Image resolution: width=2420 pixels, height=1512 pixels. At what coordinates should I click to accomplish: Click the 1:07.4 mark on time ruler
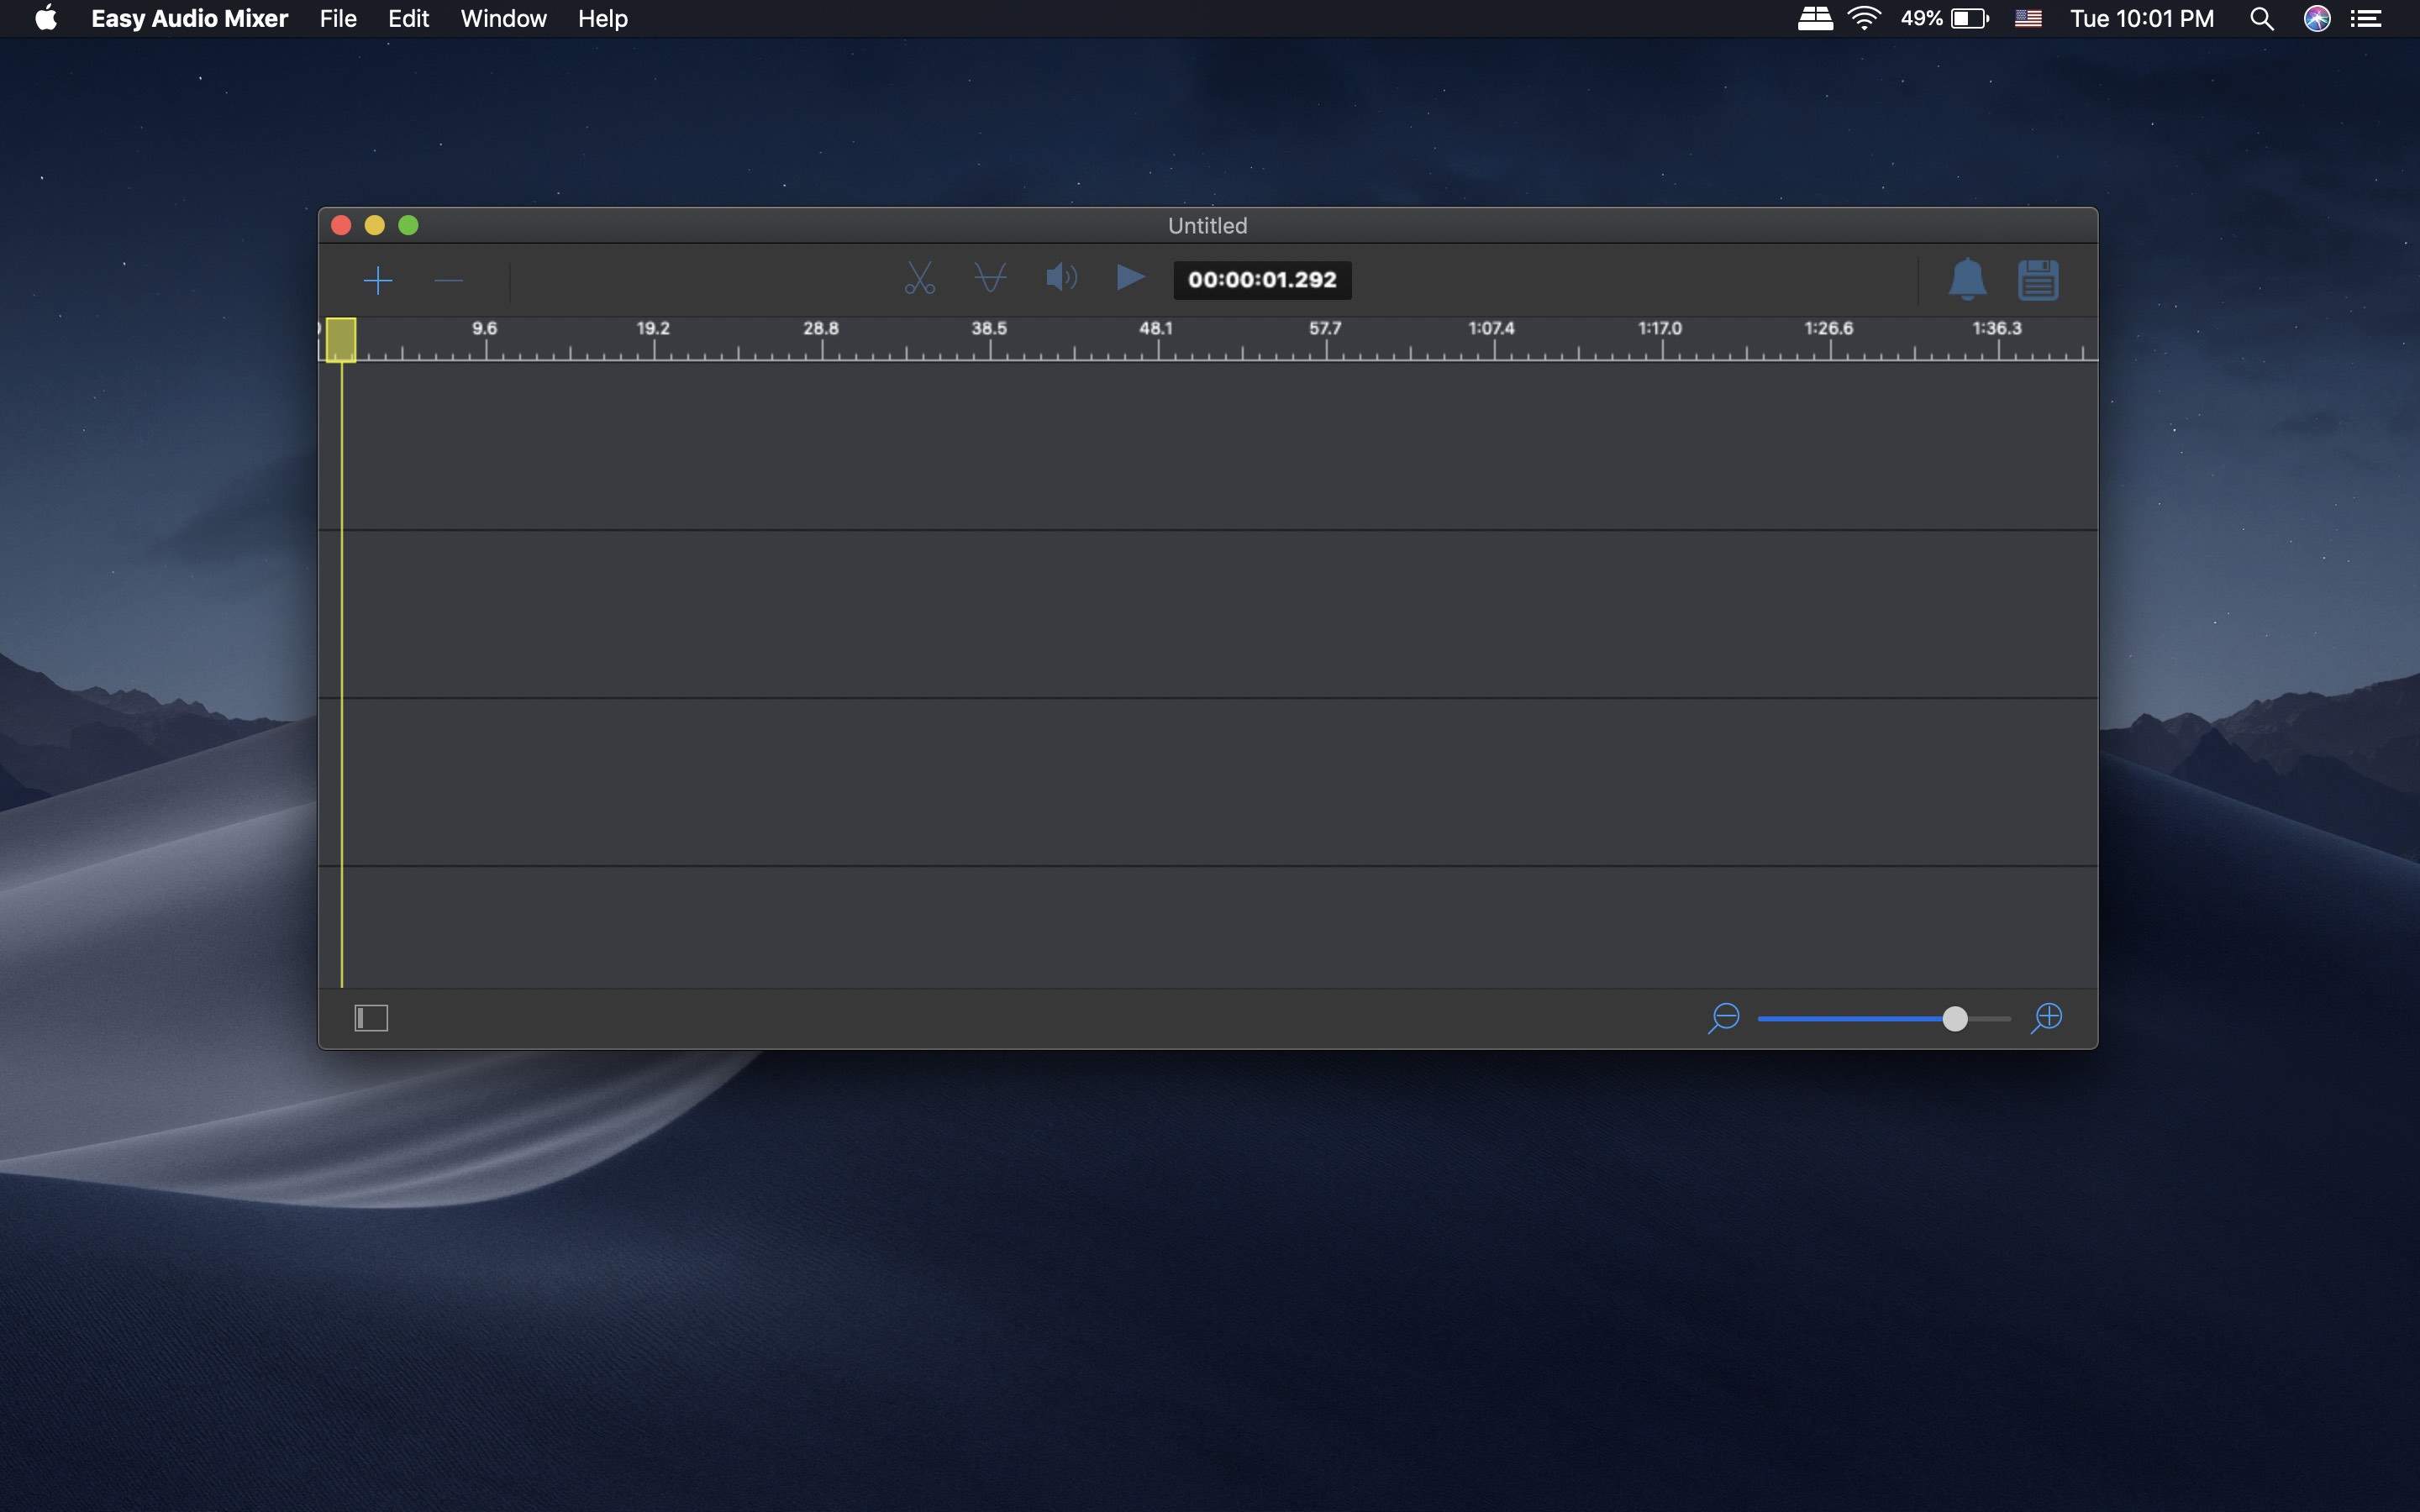(x=1491, y=328)
